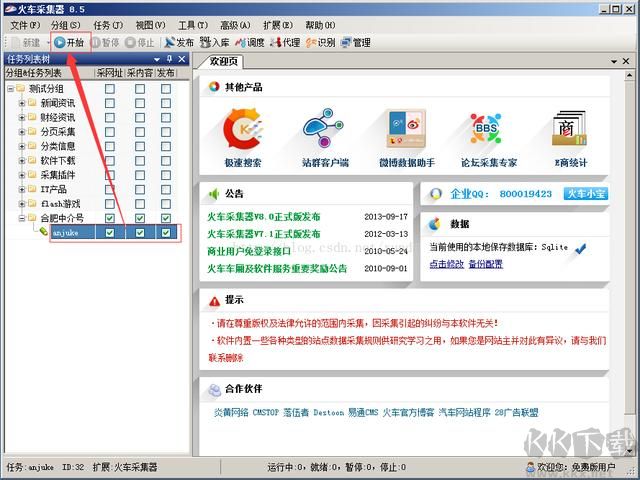Toggle 采内容 checkbox for 软件下载
This screenshot has width=640, height=480.
click(x=140, y=161)
